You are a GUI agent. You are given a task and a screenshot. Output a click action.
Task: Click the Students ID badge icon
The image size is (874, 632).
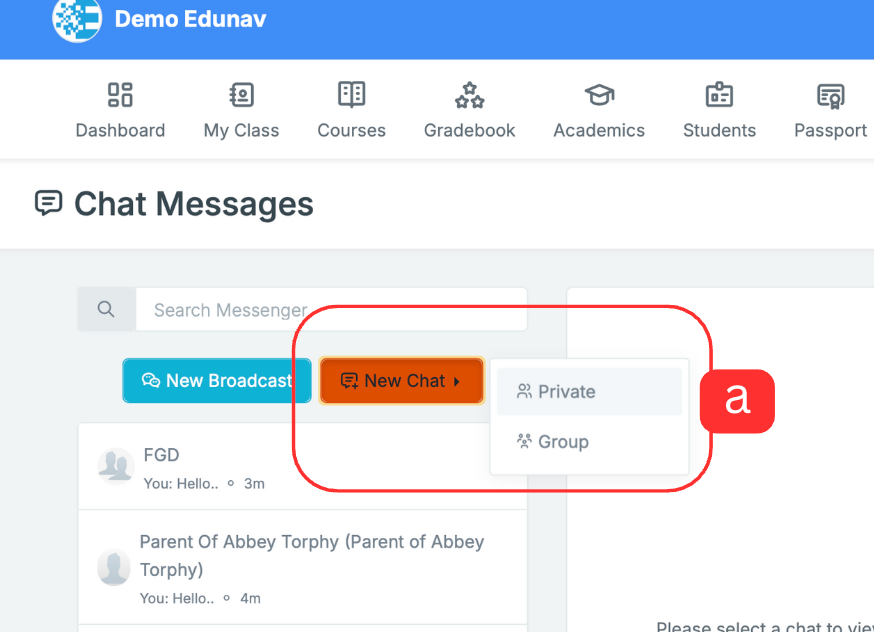[x=719, y=95]
